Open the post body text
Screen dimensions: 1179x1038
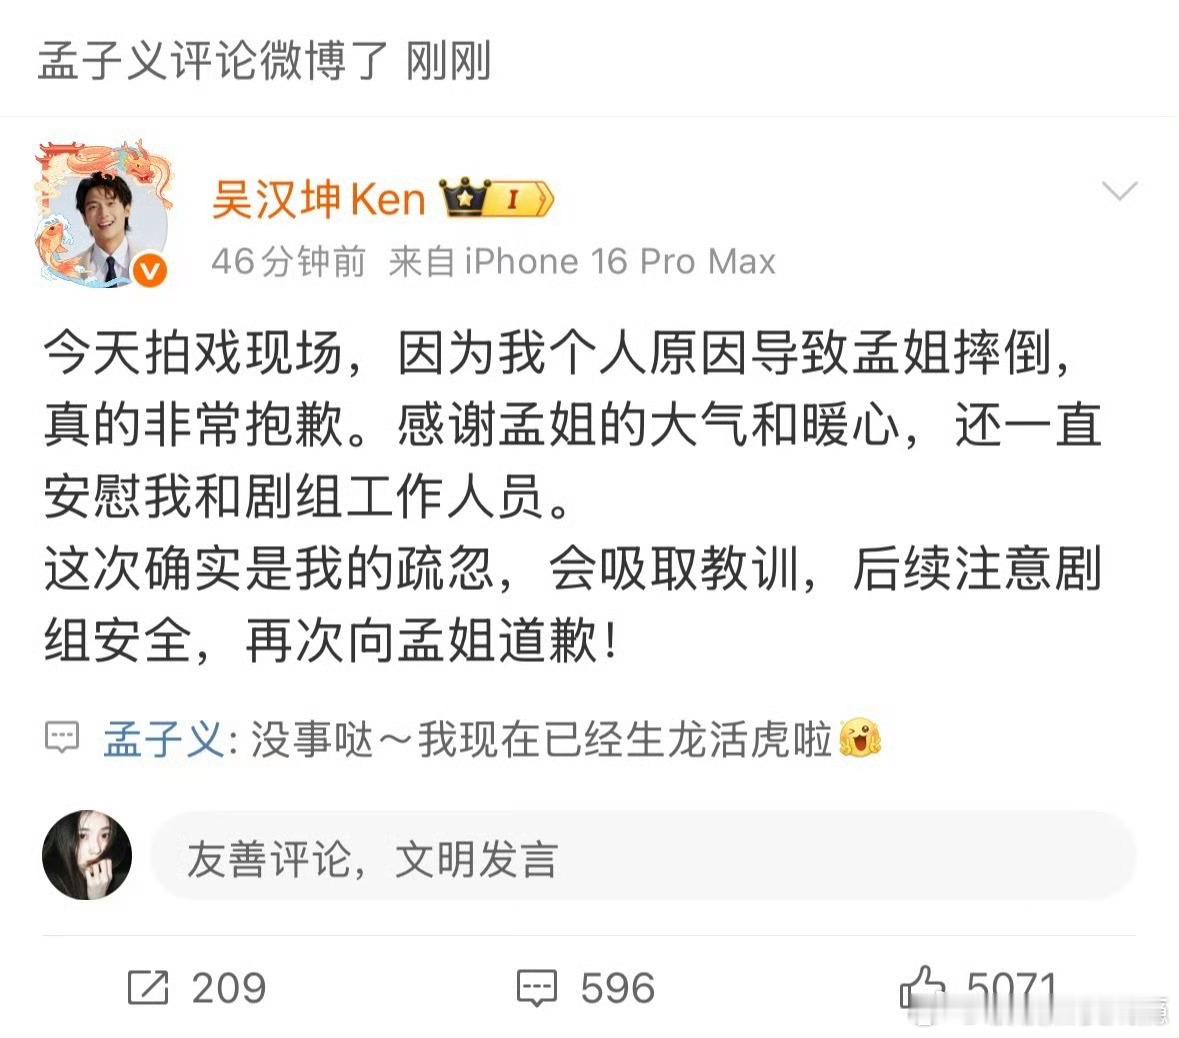click(572, 497)
